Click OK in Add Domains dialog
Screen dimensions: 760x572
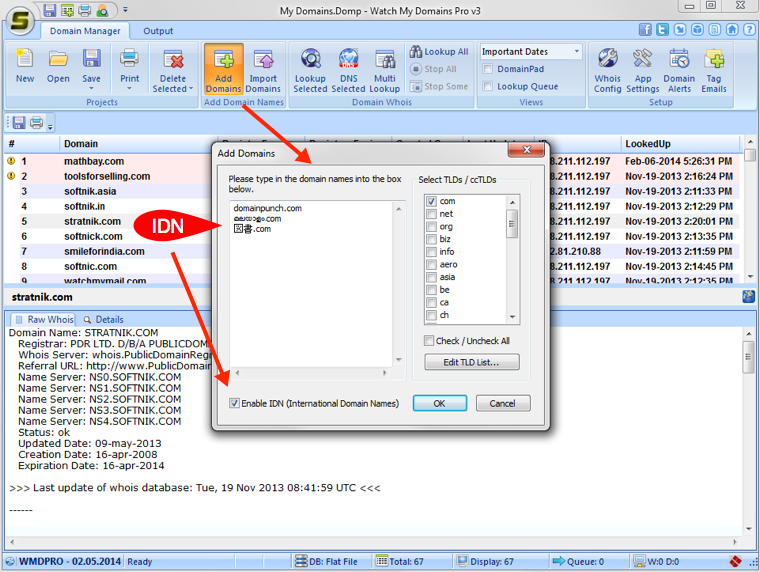point(440,403)
